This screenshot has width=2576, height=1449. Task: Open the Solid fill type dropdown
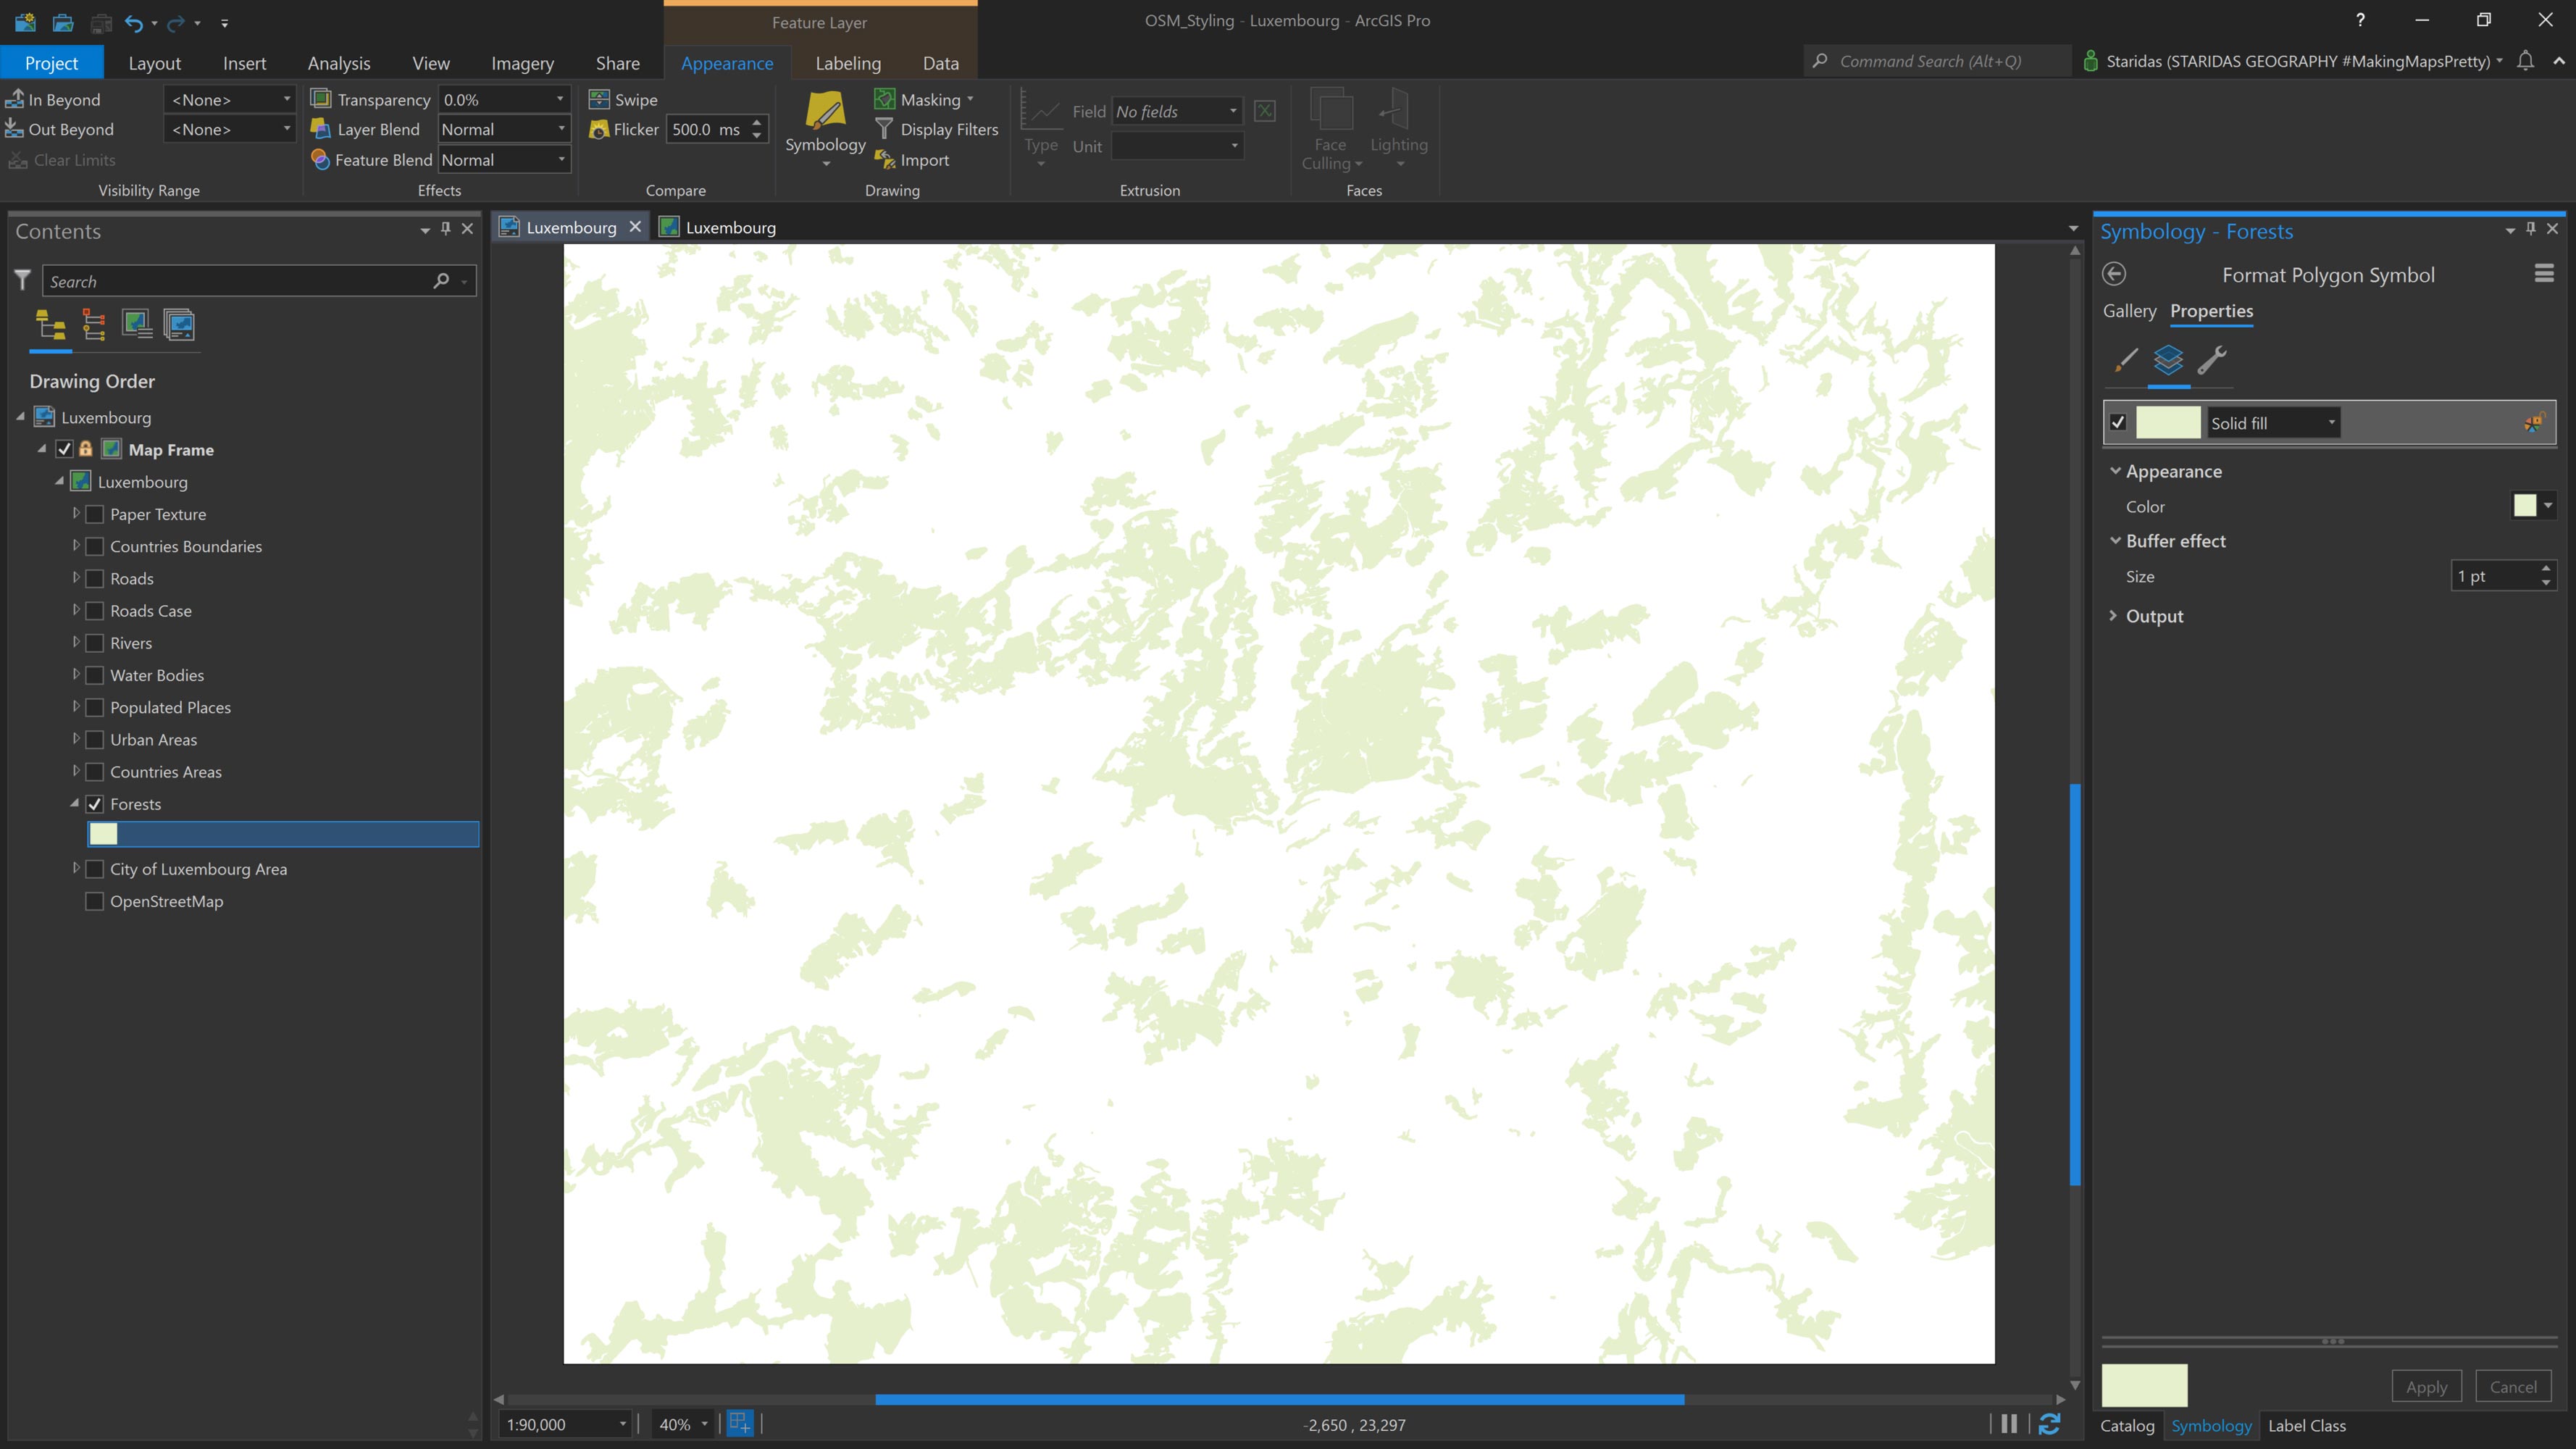[x=2330, y=422]
